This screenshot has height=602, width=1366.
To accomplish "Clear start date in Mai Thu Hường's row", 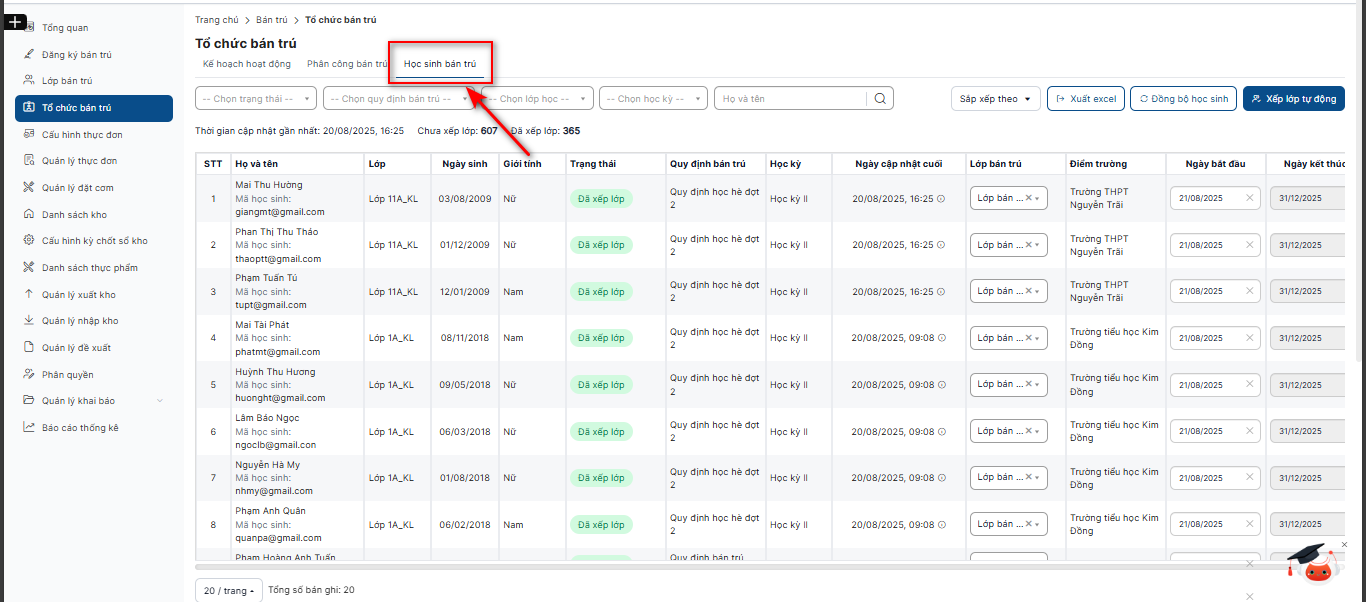I will [x=1249, y=198].
